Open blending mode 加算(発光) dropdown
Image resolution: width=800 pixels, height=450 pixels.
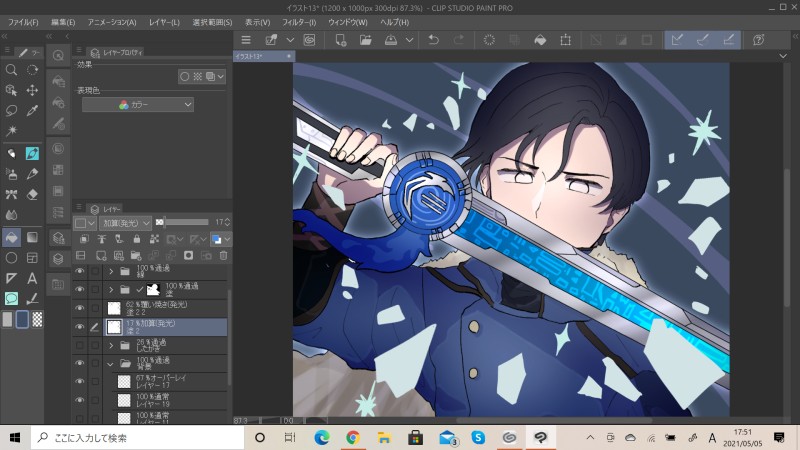click(125, 223)
